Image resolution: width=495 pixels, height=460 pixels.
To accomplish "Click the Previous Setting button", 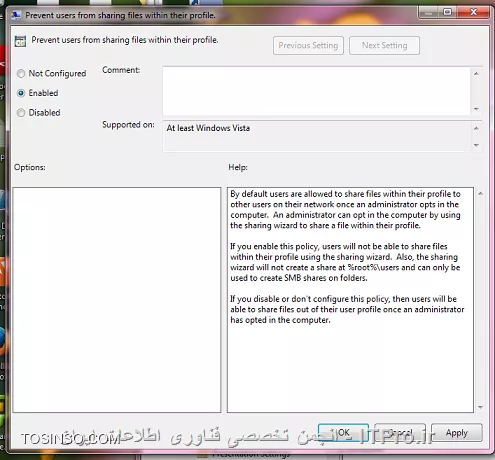I will pos(308,46).
